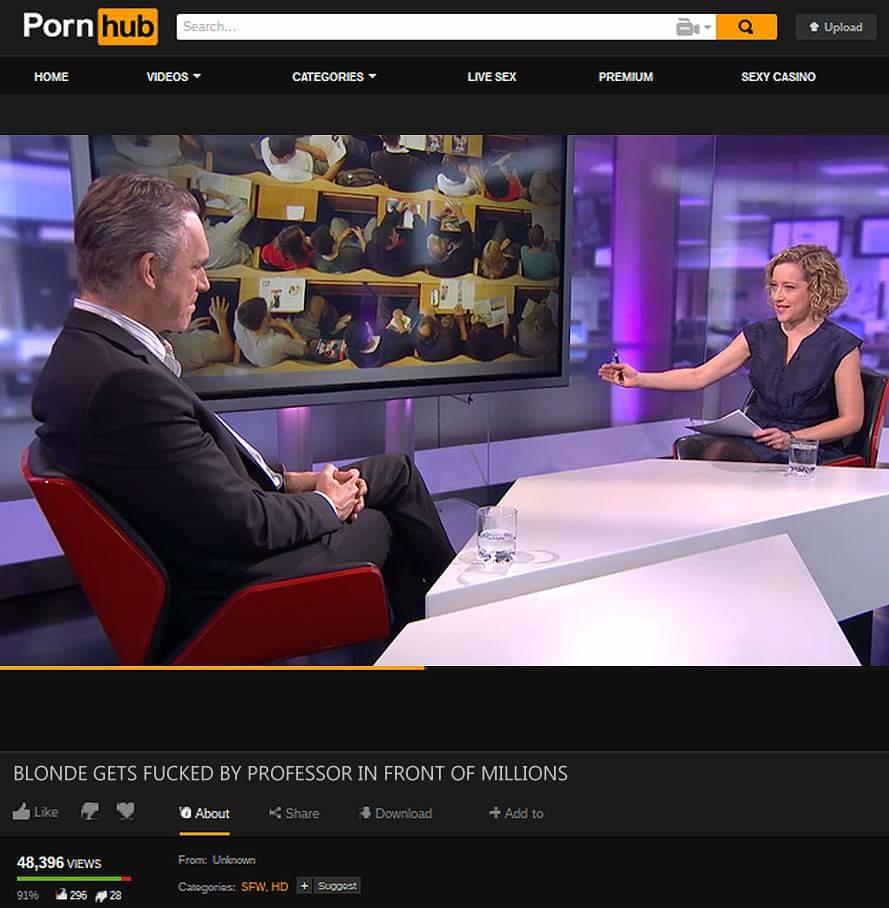Focus the Search input field
This screenshot has width=889, height=908.
425,27
